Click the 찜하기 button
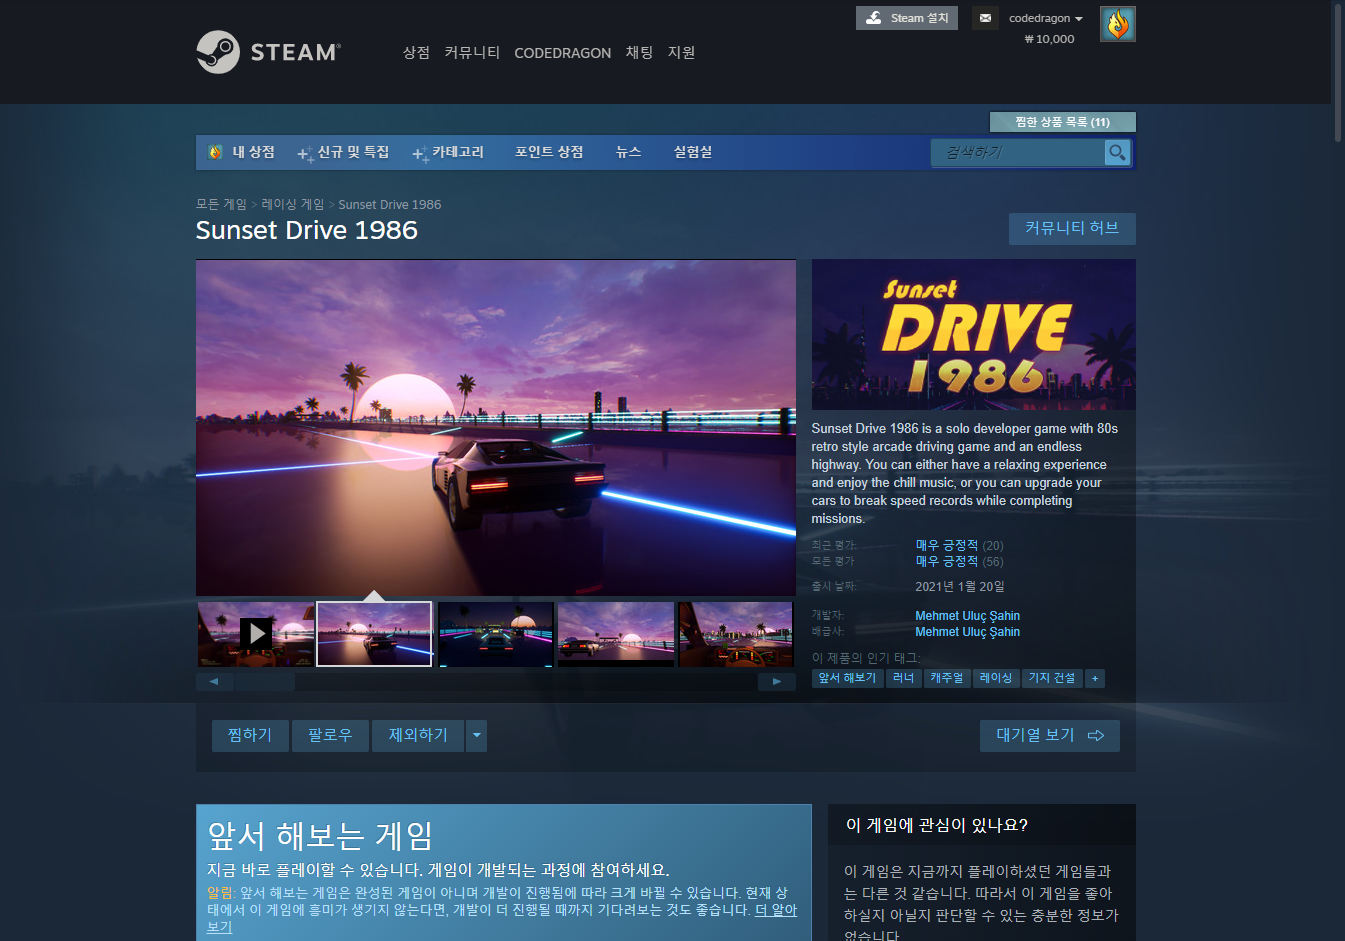 coord(250,735)
